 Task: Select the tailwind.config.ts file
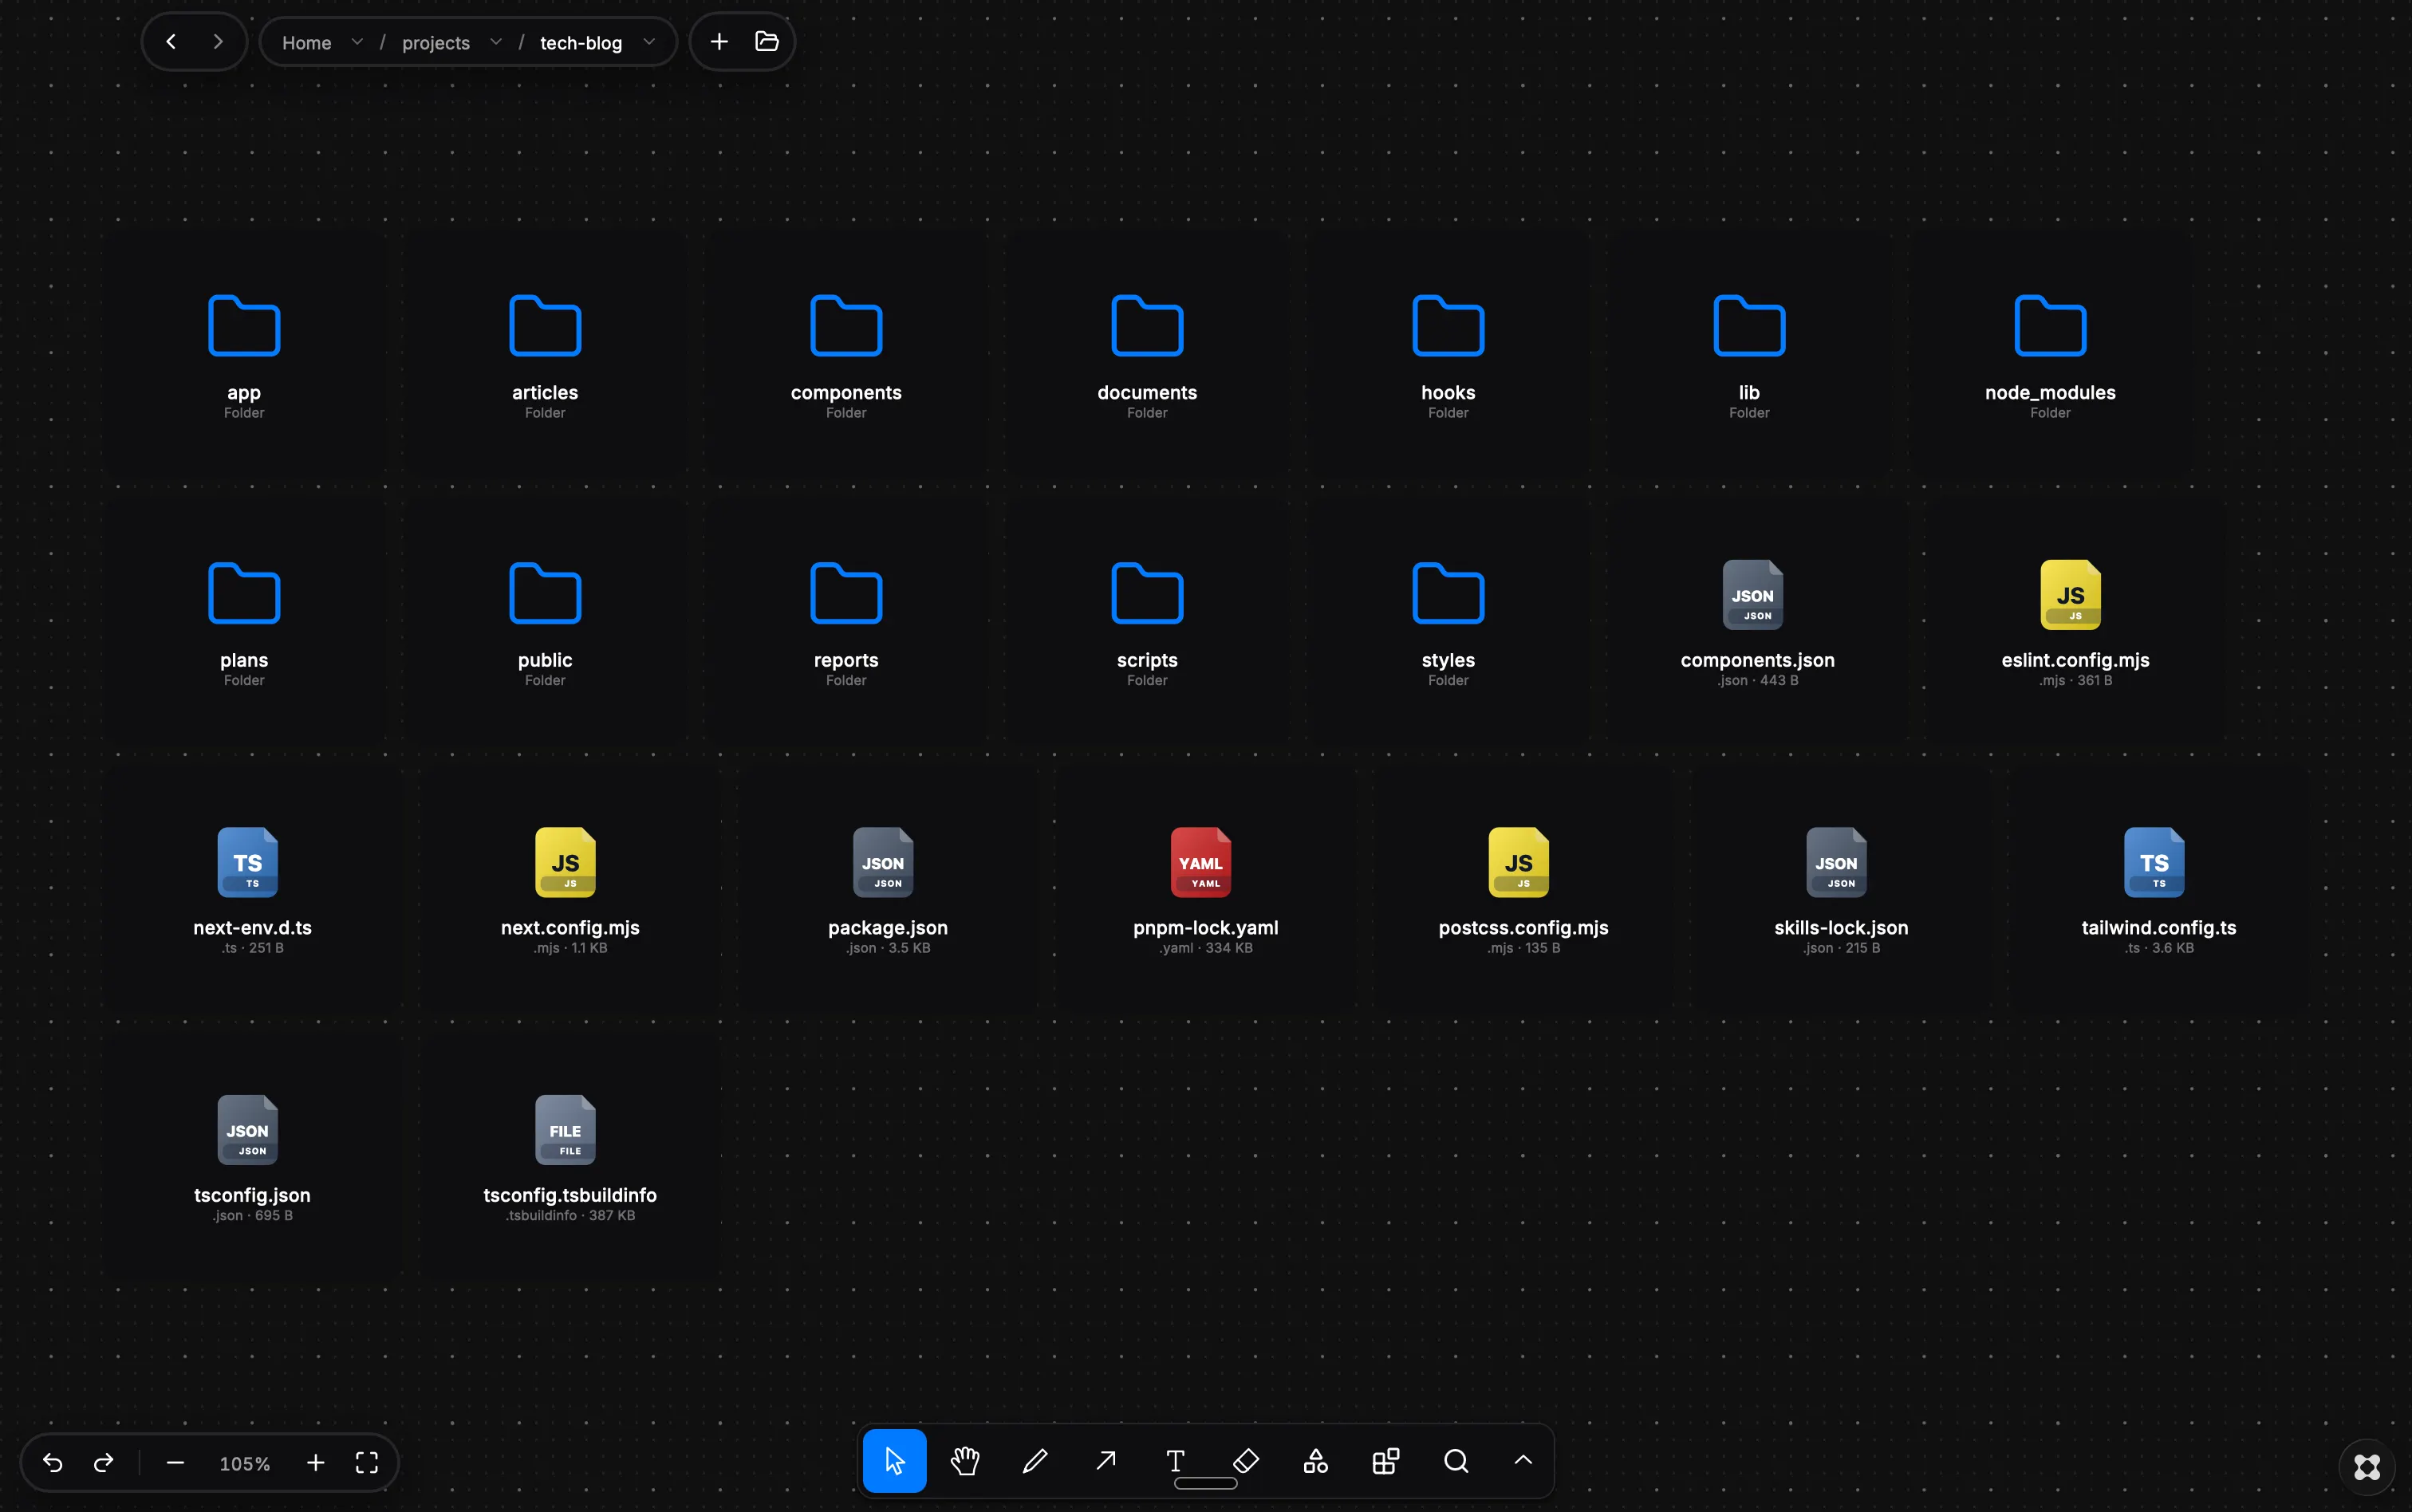coord(2159,891)
